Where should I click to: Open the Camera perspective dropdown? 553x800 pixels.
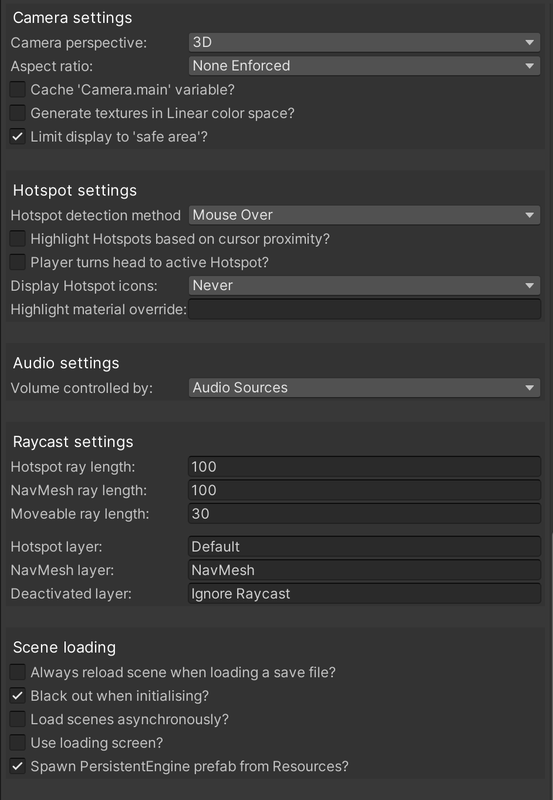pos(364,42)
